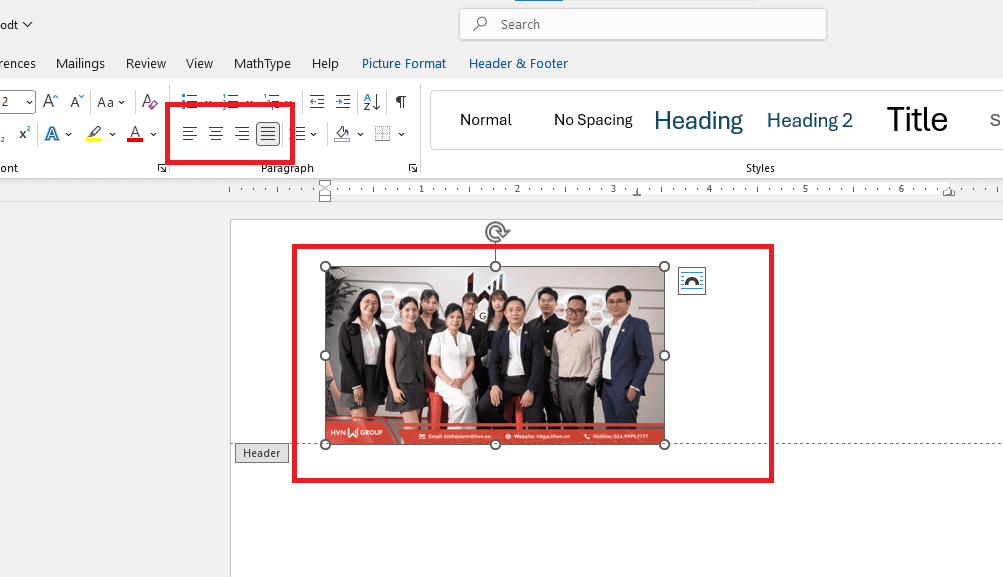Apply red font color
Image resolution: width=1003 pixels, height=577 pixels.
coord(135,134)
